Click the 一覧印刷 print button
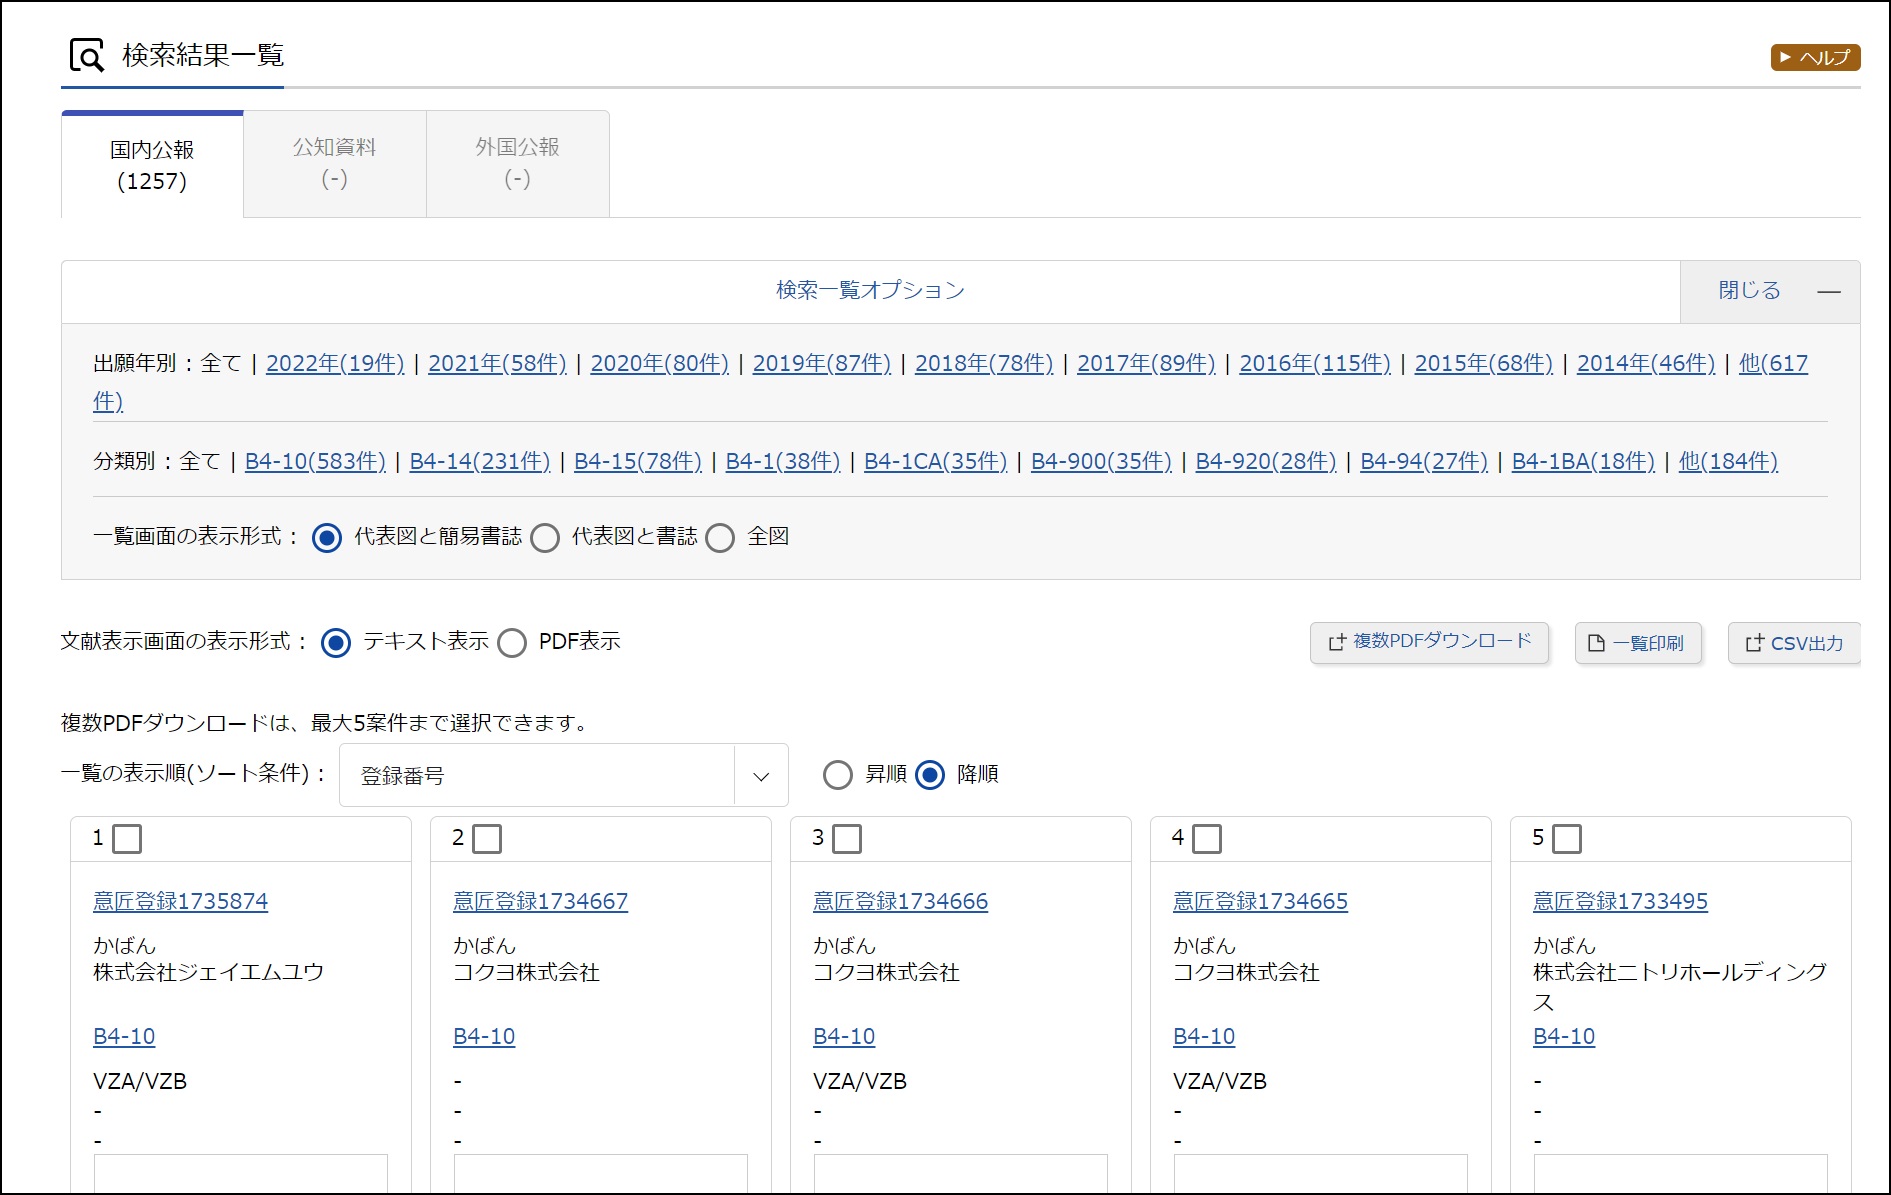The width and height of the screenshot is (1891, 1195). coord(1637,643)
